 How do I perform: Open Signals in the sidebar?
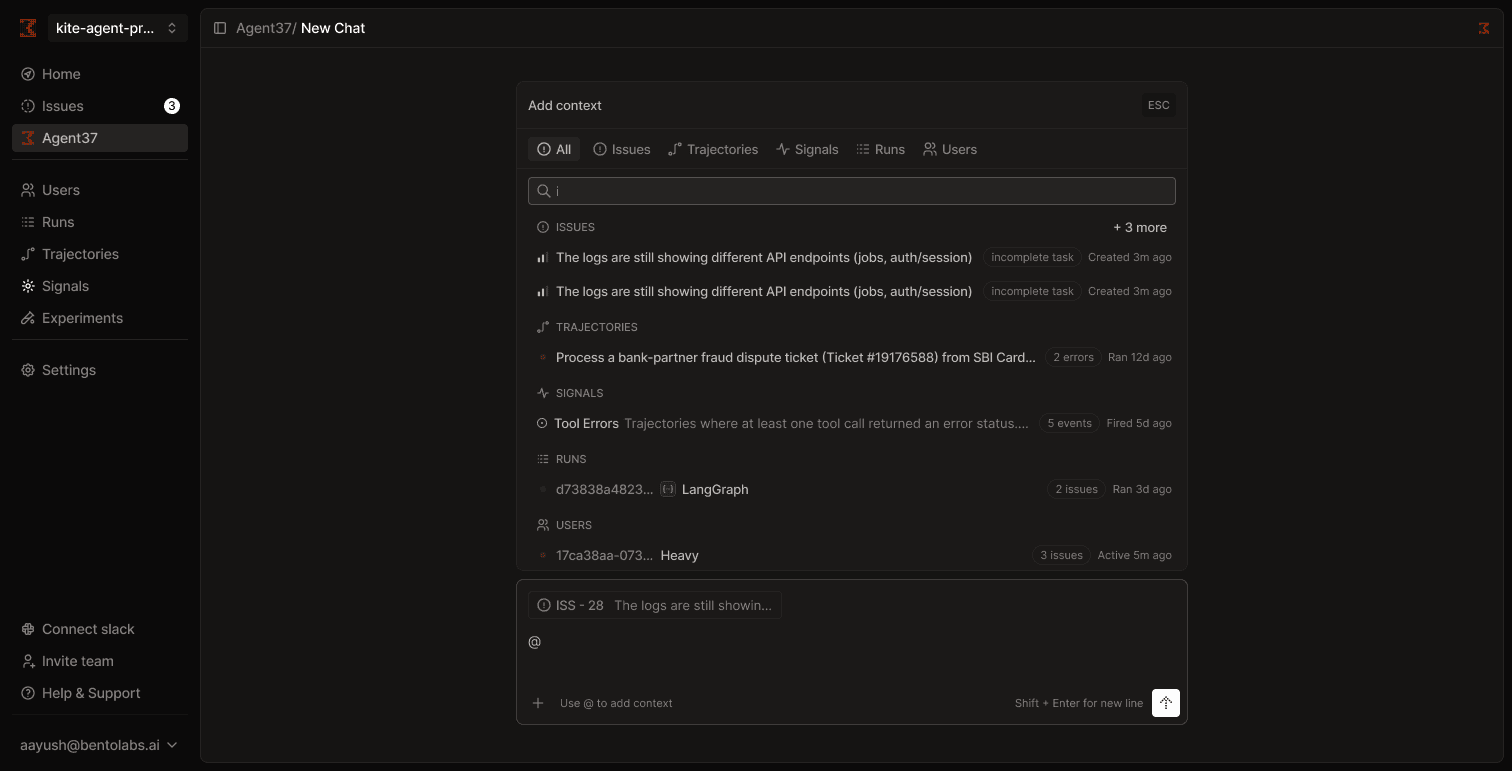tap(100, 286)
